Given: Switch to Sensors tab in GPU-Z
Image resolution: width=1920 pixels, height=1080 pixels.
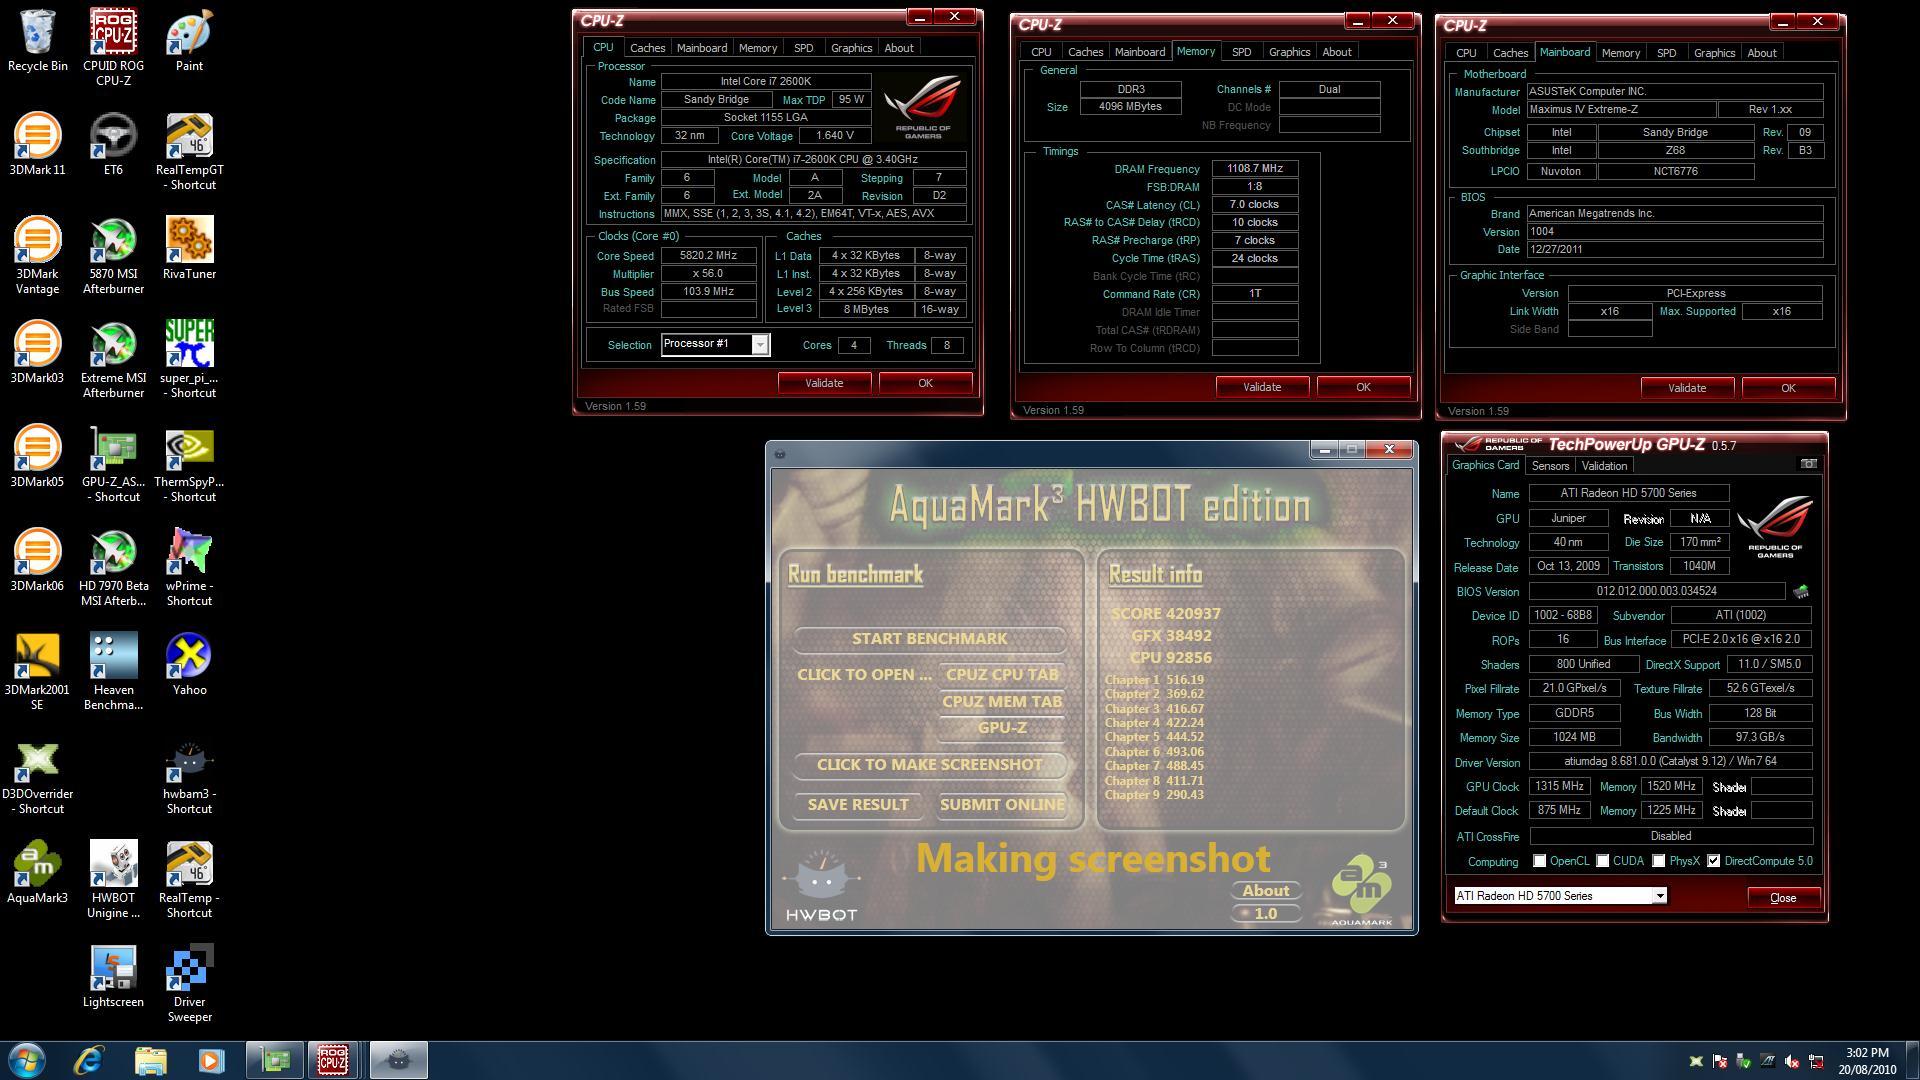Looking at the screenshot, I should coord(1550,466).
